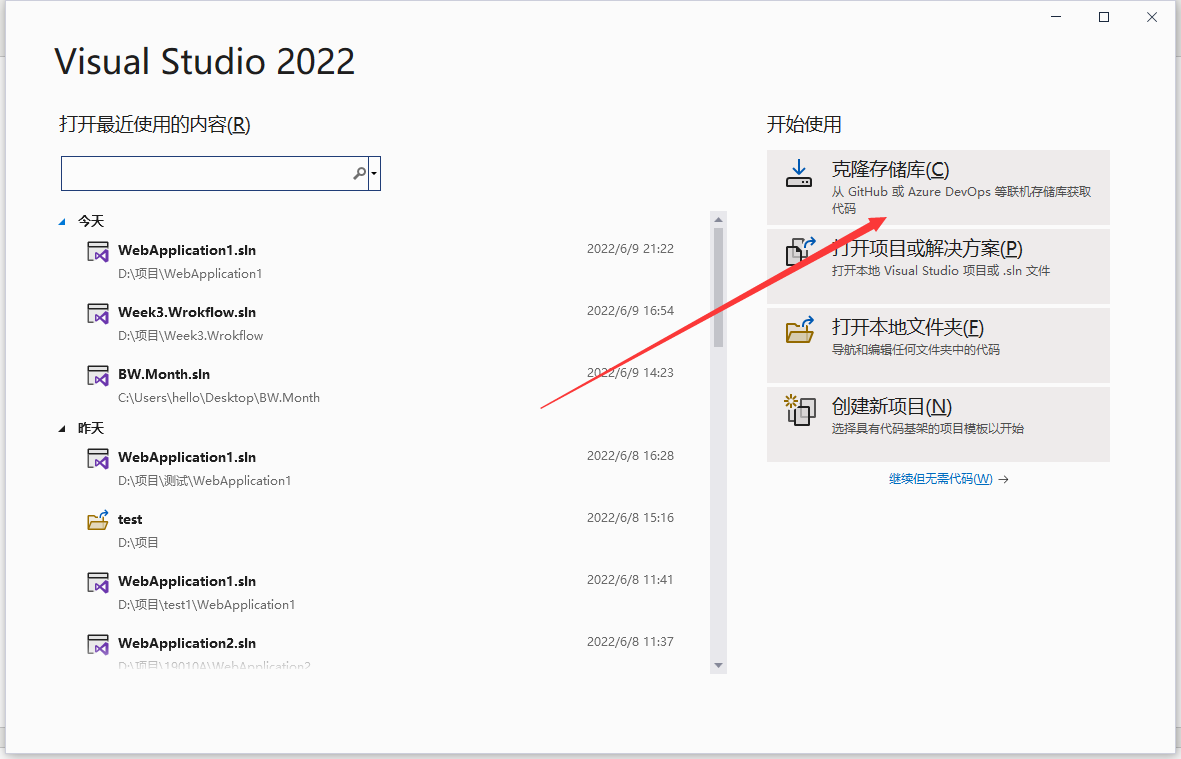Click timestamp 2022/6/8 16:28

coord(630,456)
